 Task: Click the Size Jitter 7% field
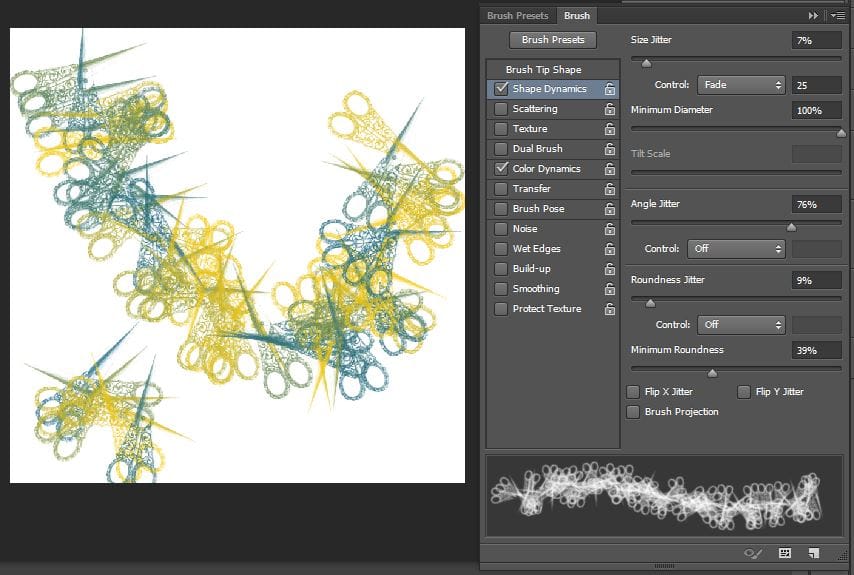(x=816, y=40)
